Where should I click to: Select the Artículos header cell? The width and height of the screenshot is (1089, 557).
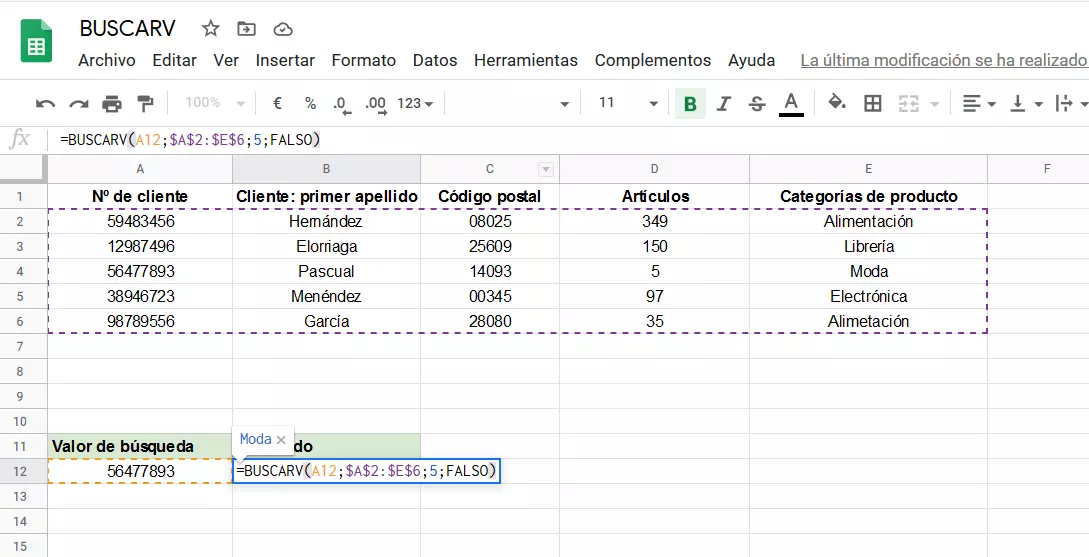654,197
